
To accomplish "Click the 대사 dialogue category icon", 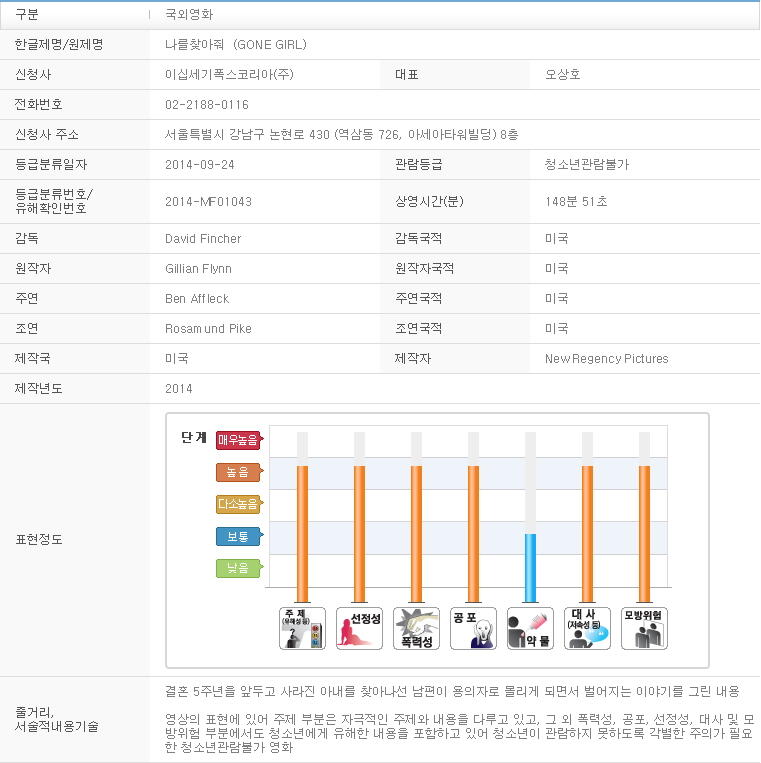I will pos(587,628).
